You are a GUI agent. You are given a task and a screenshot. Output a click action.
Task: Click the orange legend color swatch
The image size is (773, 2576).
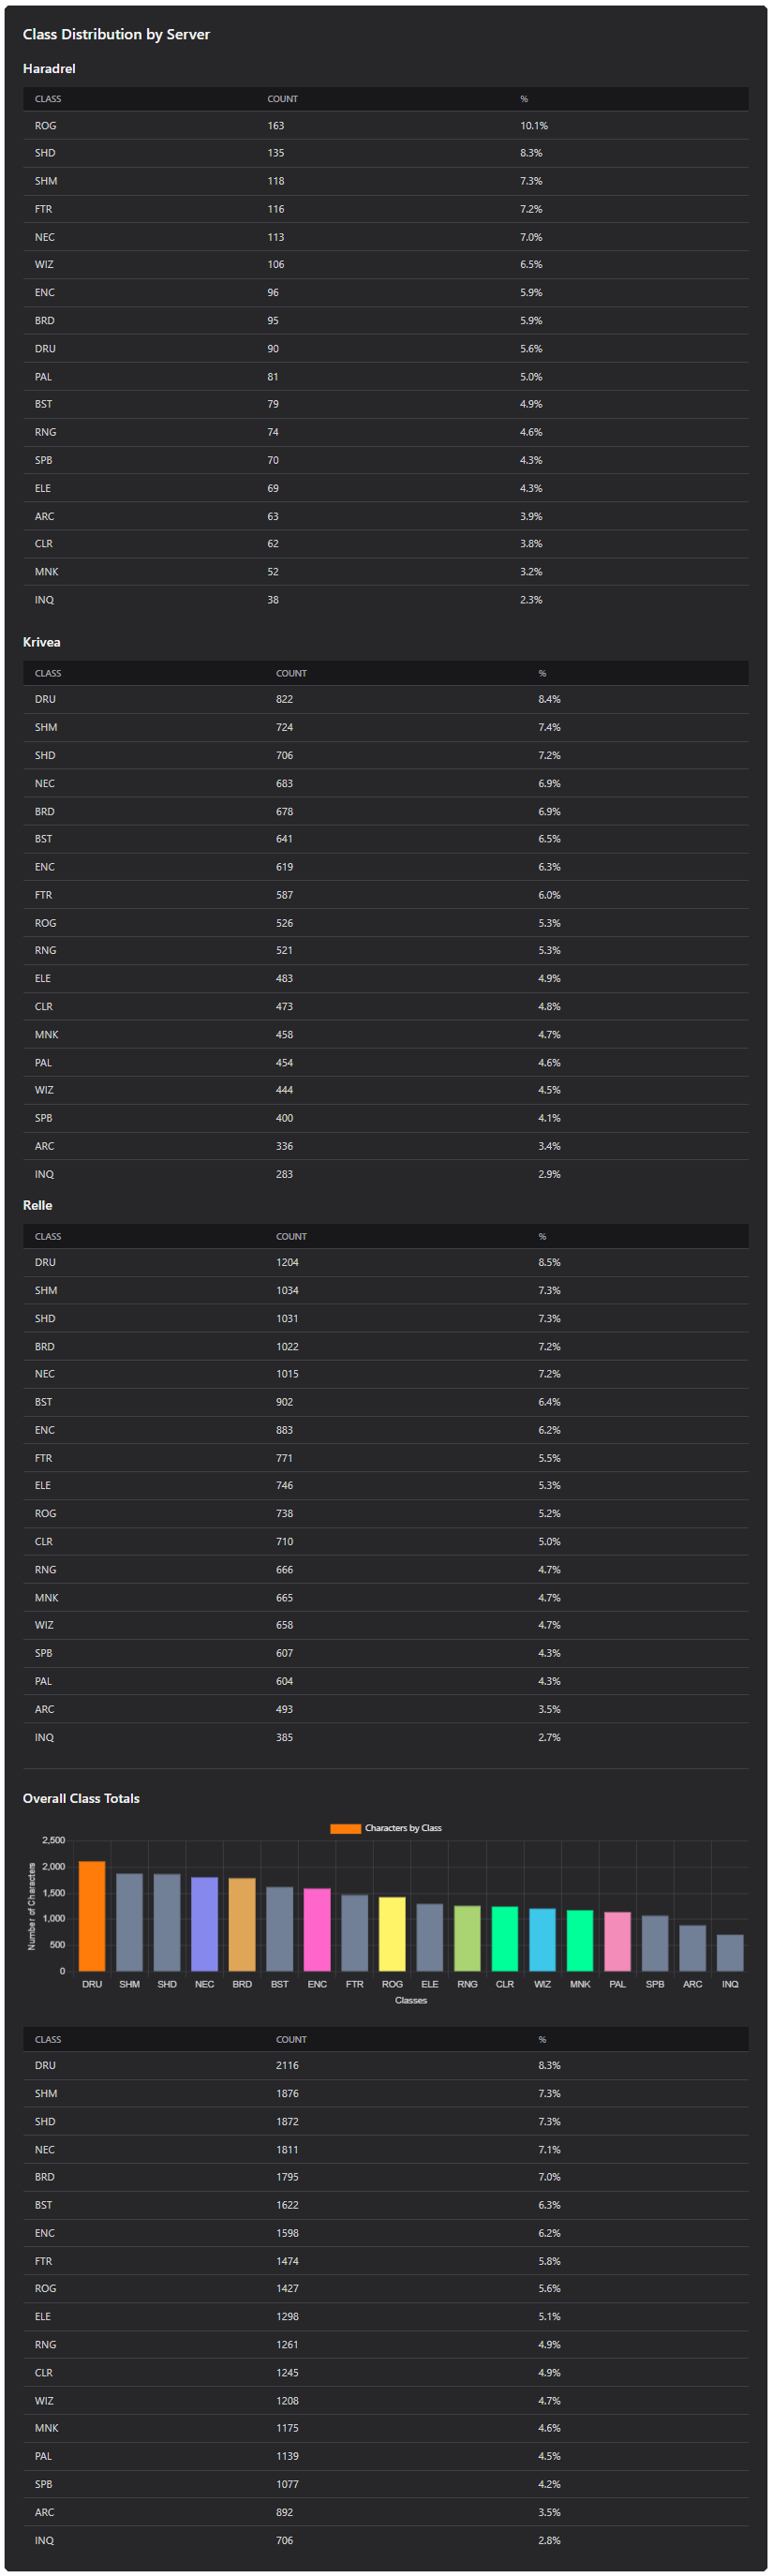[x=345, y=1828]
